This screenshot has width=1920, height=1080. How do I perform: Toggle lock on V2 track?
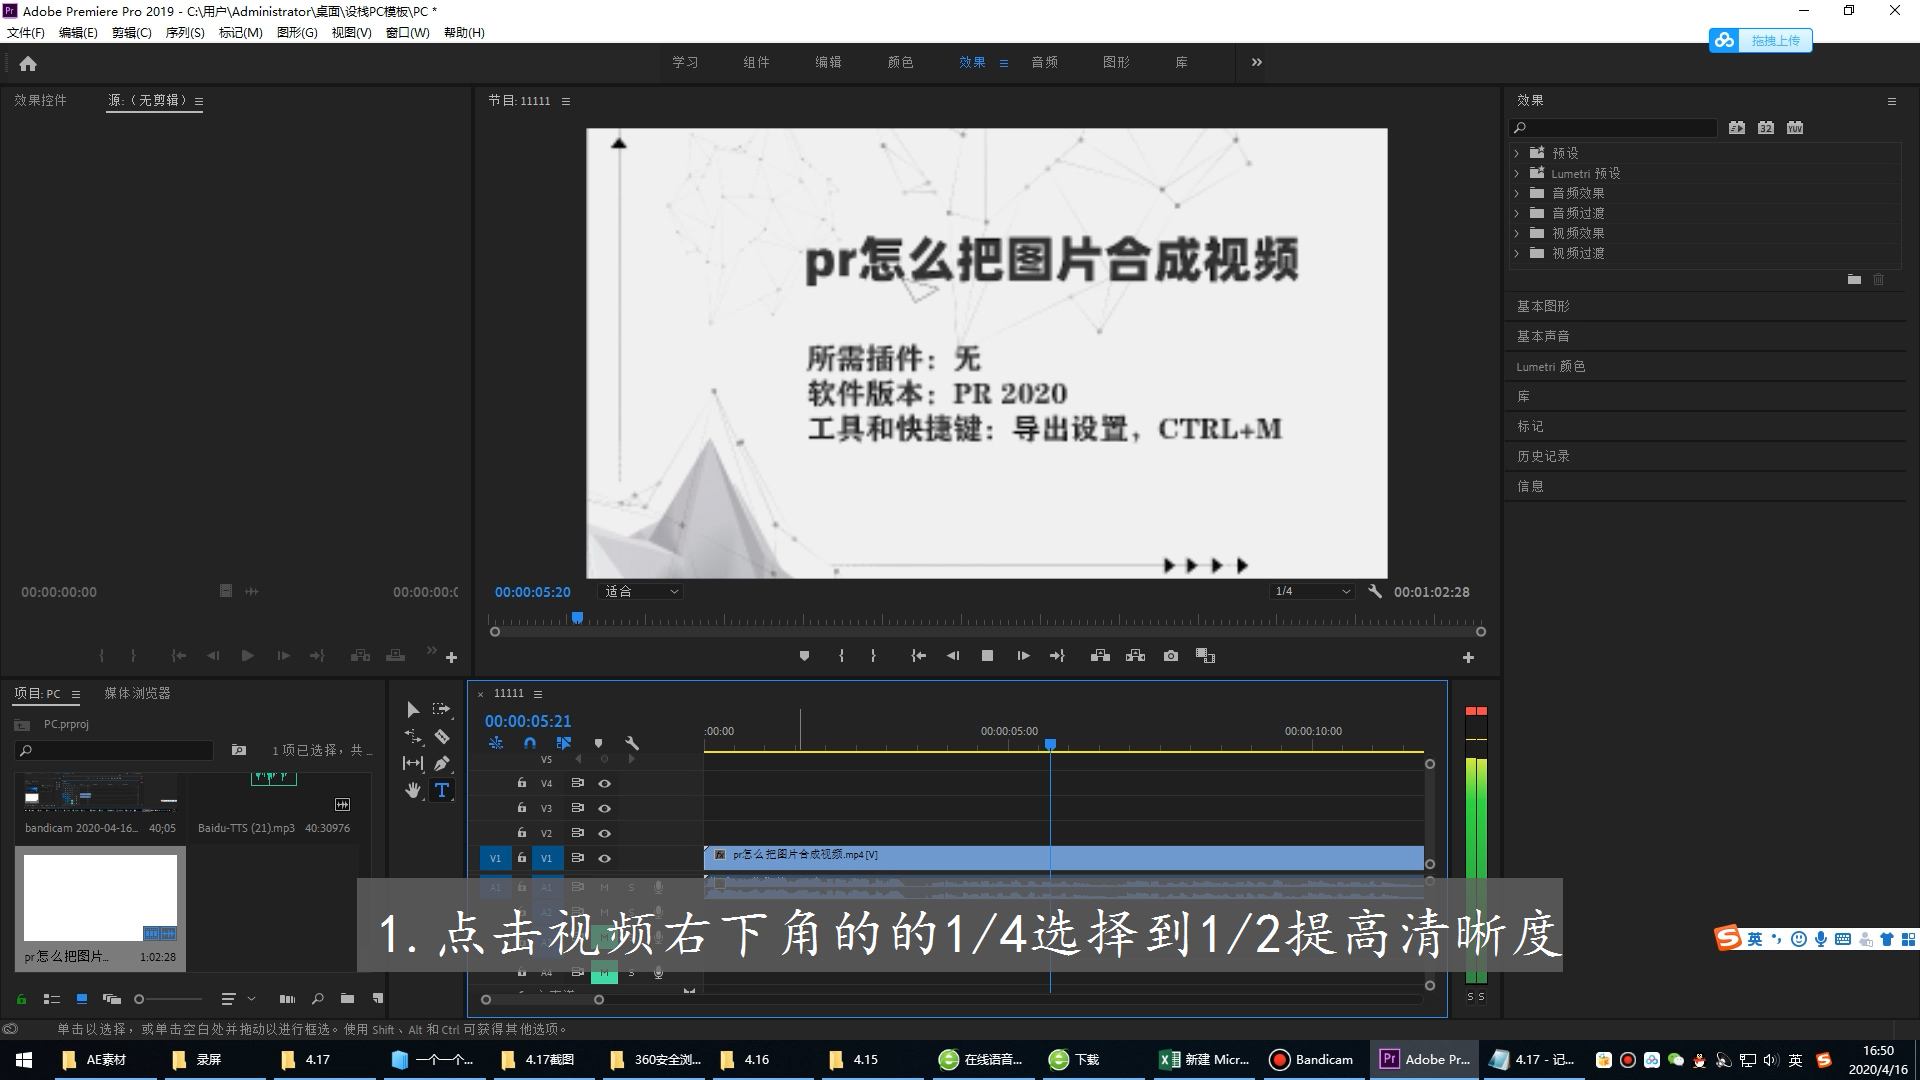coord(521,833)
